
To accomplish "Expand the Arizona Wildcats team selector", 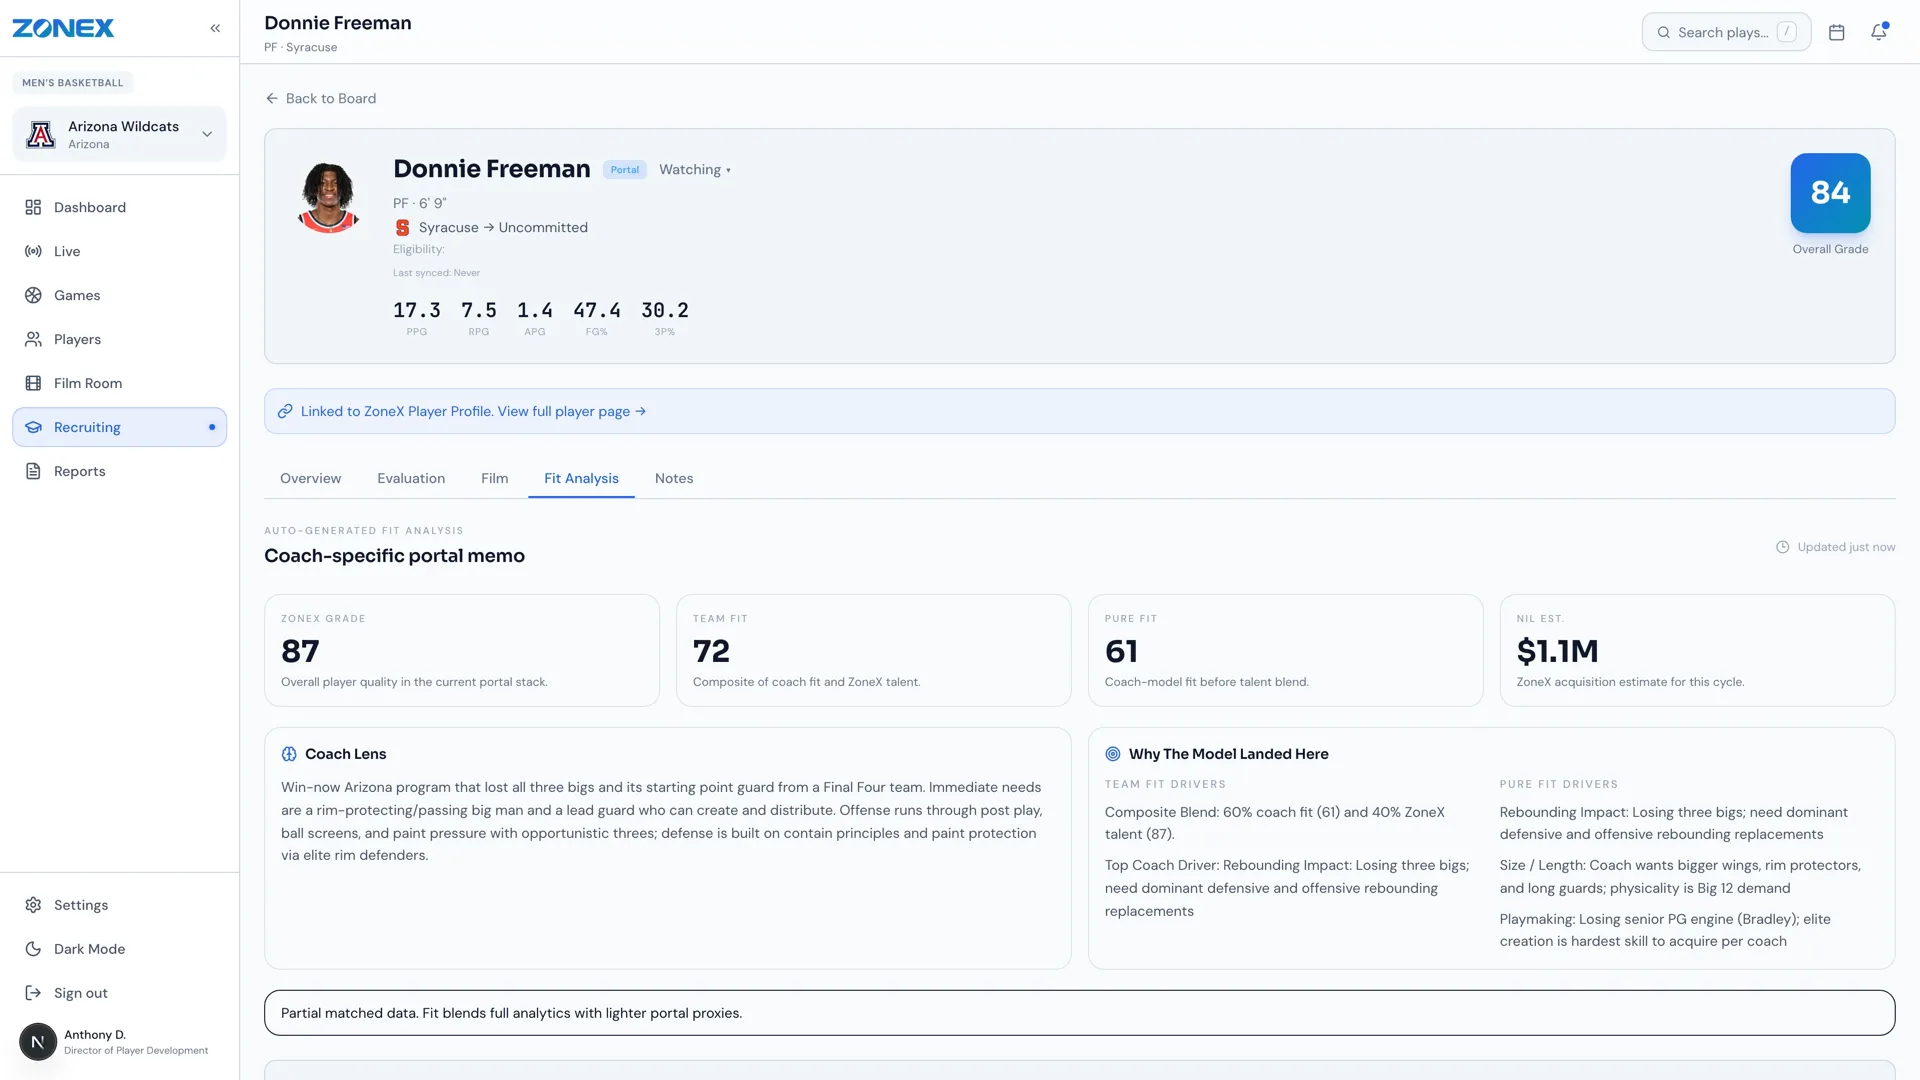I will click(119, 134).
